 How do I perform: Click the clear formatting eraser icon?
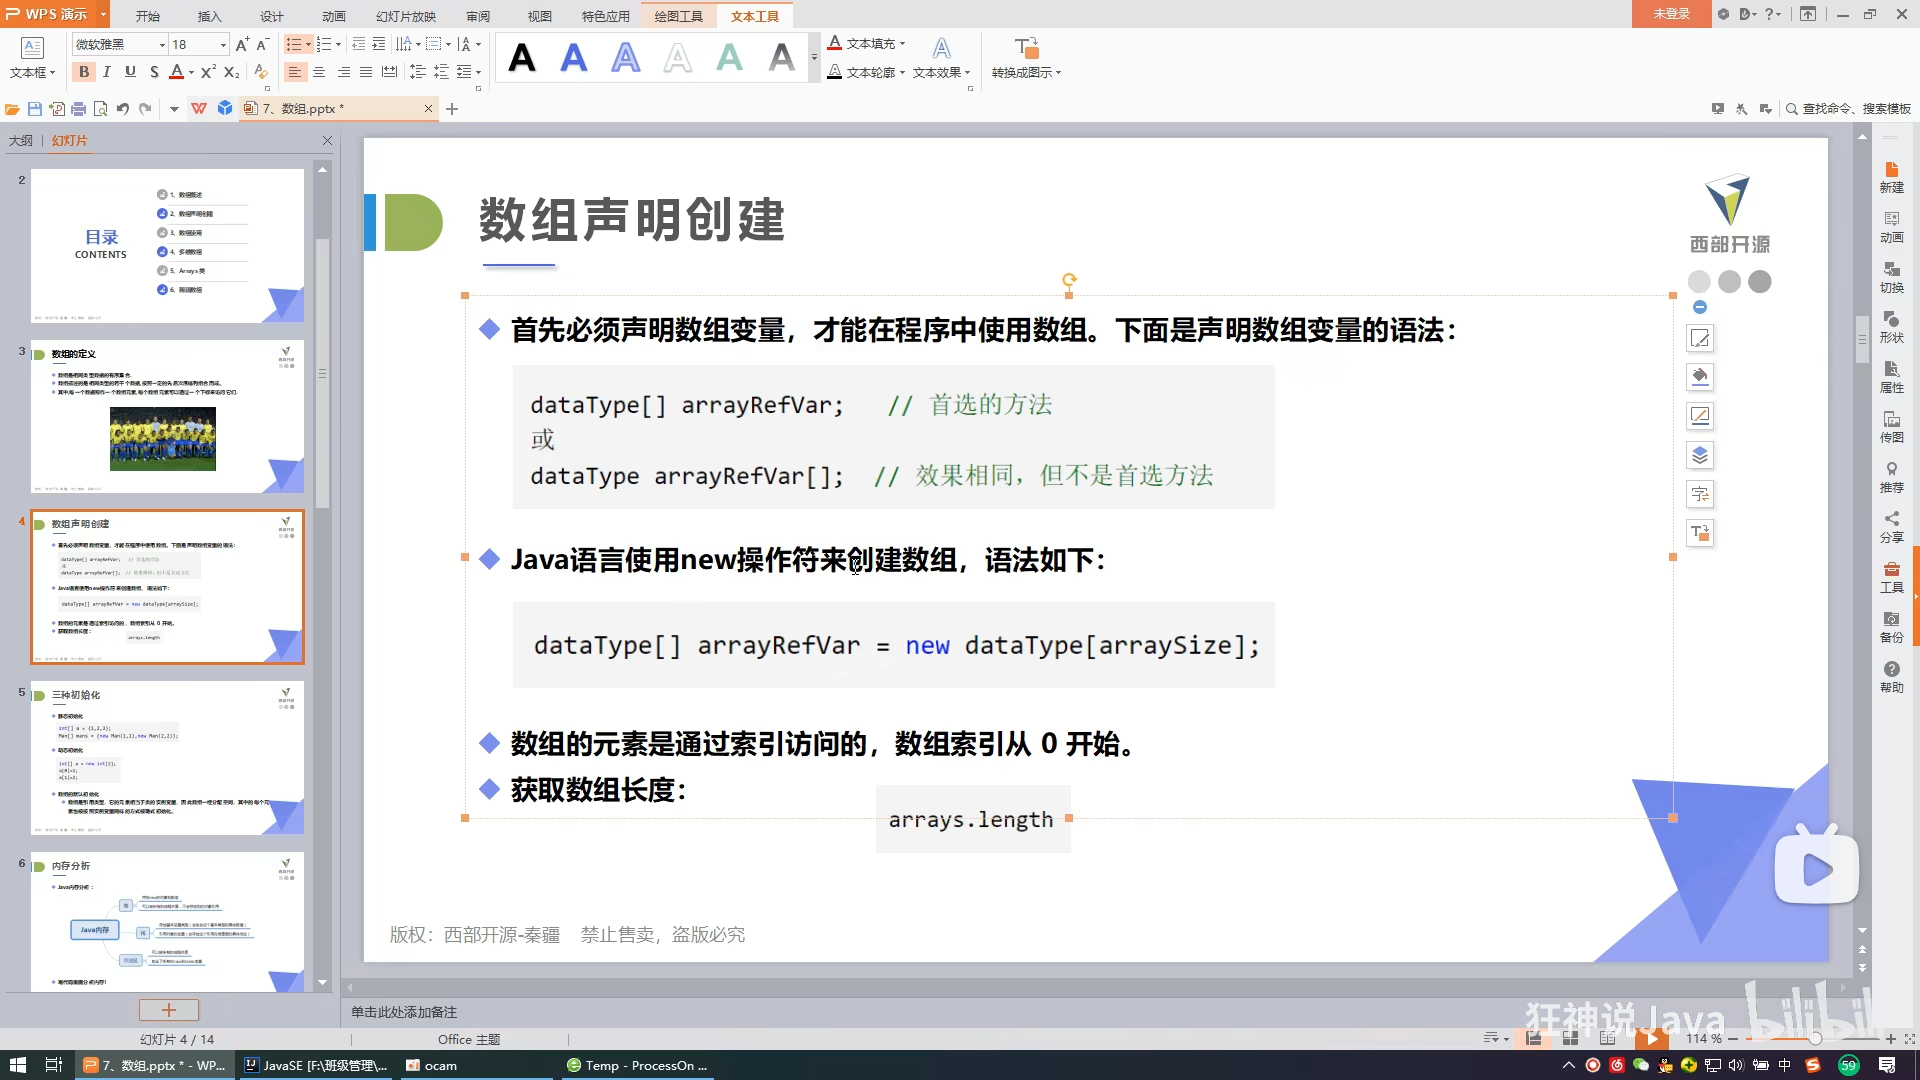click(261, 72)
